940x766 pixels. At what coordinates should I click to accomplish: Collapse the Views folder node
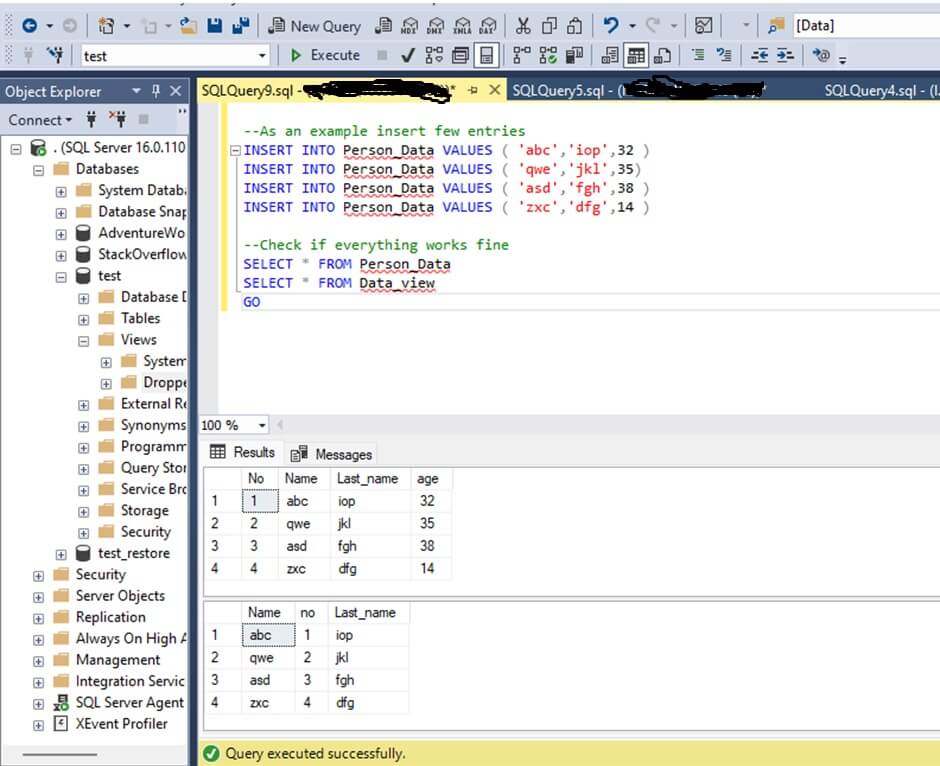click(84, 340)
